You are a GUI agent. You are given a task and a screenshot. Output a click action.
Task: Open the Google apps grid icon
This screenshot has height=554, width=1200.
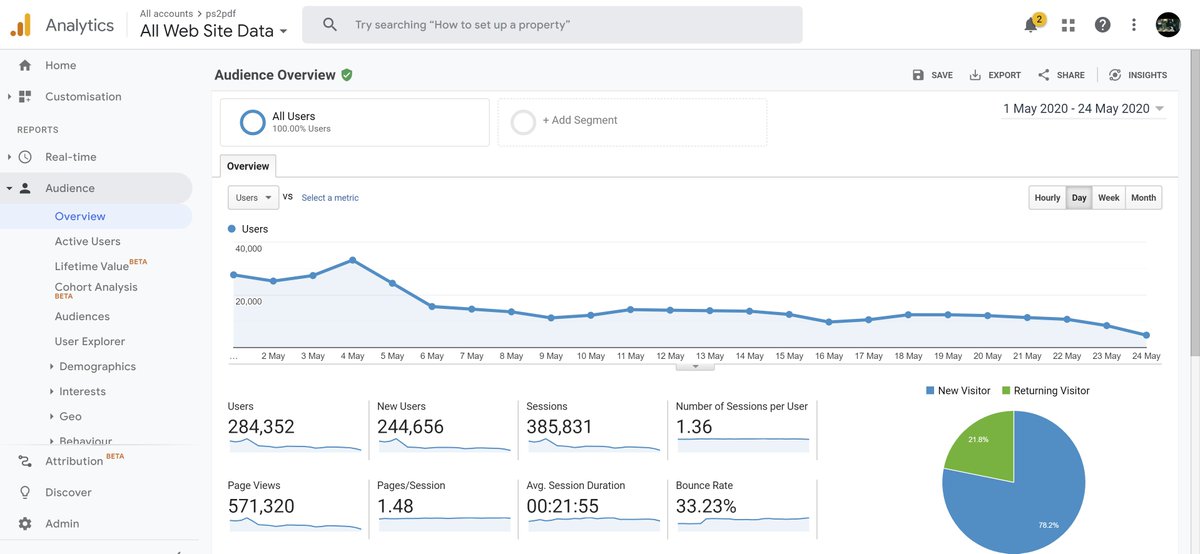click(1068, 25)
